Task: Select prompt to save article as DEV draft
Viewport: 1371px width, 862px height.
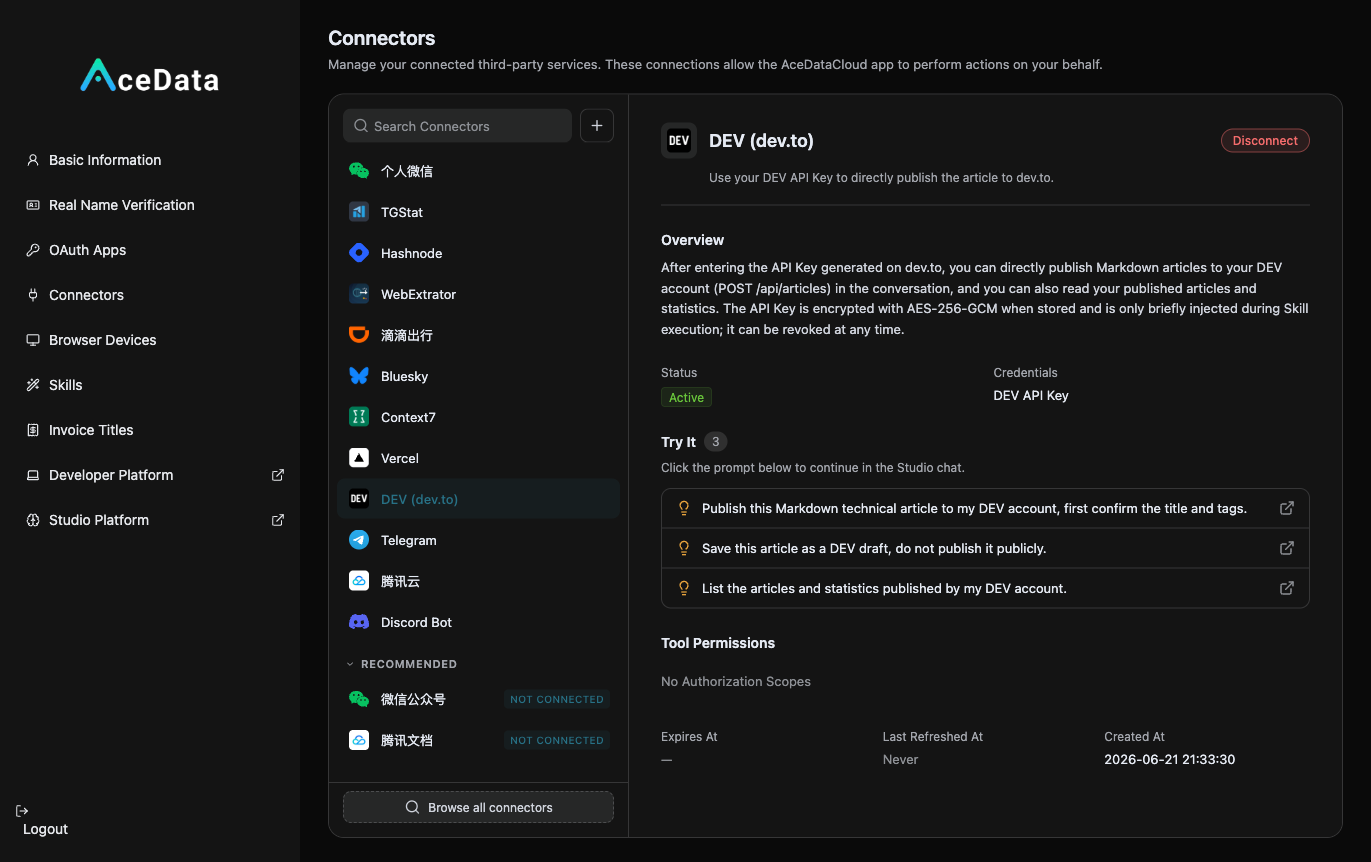Action: 985,548
